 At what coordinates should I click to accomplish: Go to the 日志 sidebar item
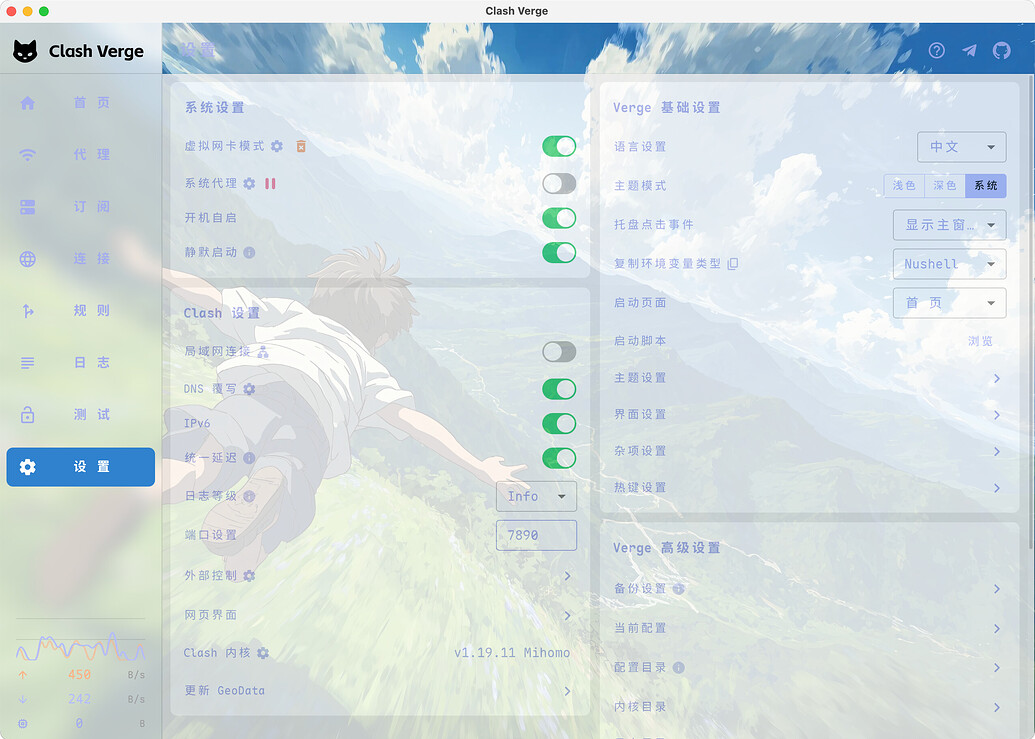pos(81,363)
